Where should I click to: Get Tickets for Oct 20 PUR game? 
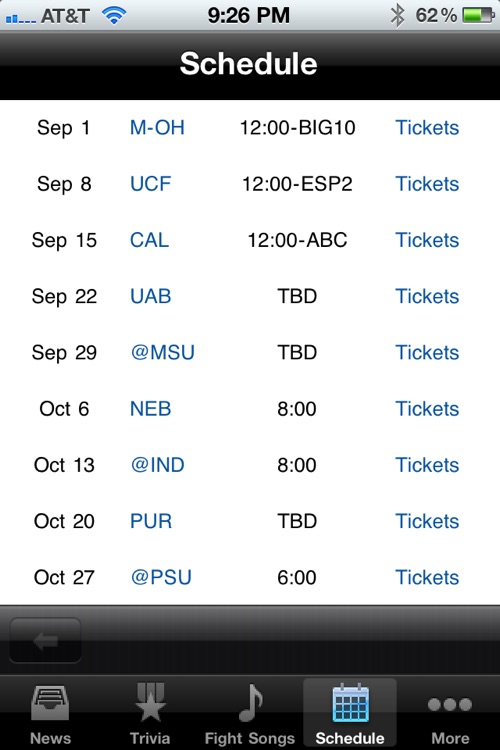pos(427,521)
